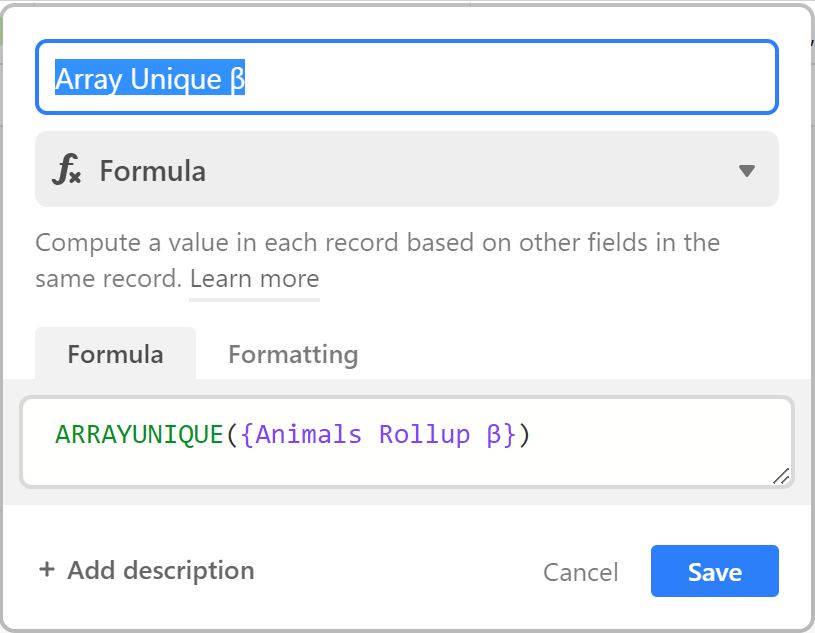Click the word Rollup in the formula
Viewport: 815px width, 633px height.
click(x=424, y=435)
